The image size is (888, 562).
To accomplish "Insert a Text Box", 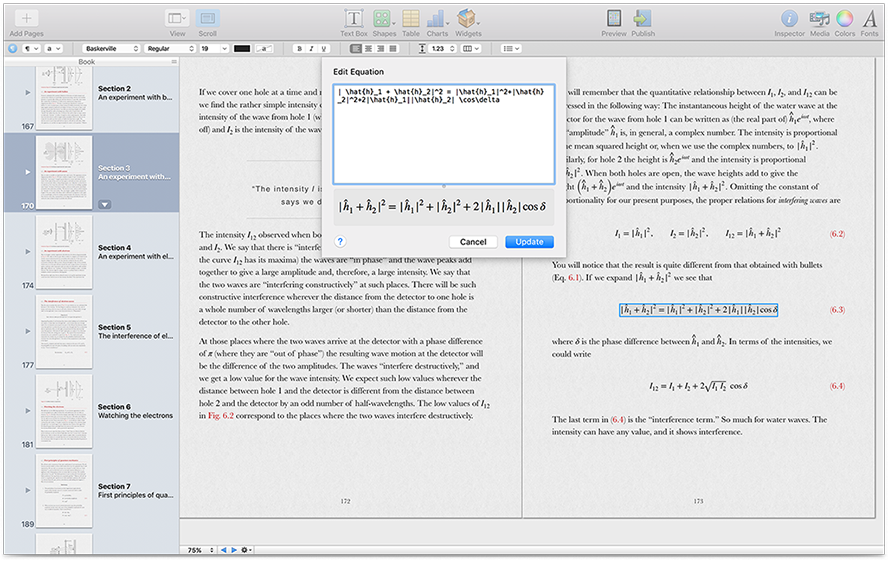I will (x=354, y=19).
